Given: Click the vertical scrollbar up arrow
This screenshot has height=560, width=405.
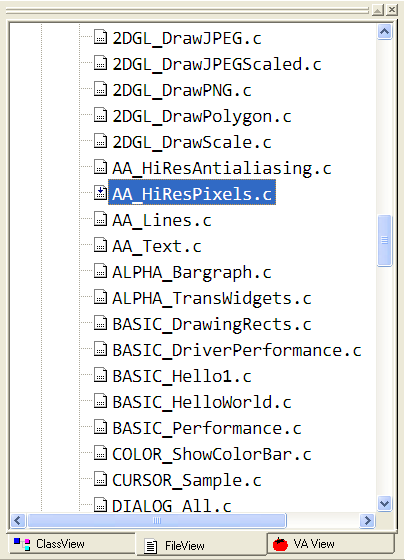Looking at the screenshot, I should click(385, 32).
